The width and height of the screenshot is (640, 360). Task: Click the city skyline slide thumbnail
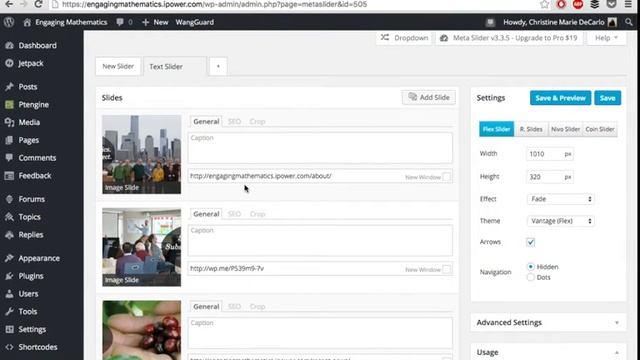(142, 154)
